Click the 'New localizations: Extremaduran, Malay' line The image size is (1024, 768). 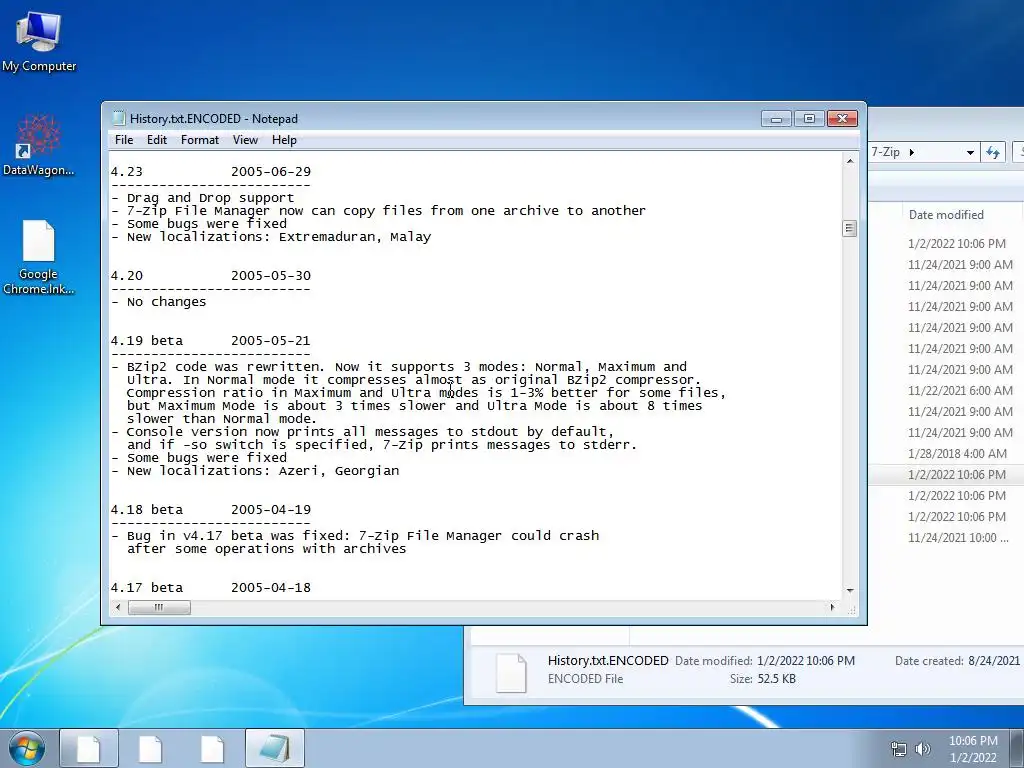[x=271, y=237]
